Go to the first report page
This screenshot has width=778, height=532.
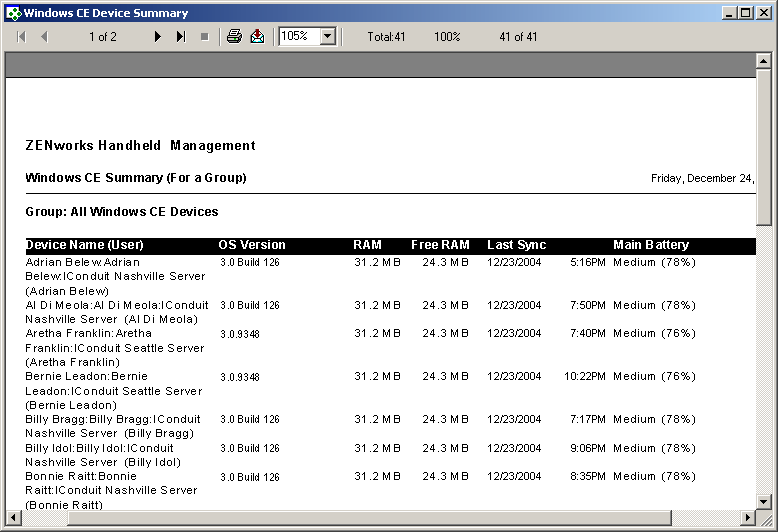(21, 37)
